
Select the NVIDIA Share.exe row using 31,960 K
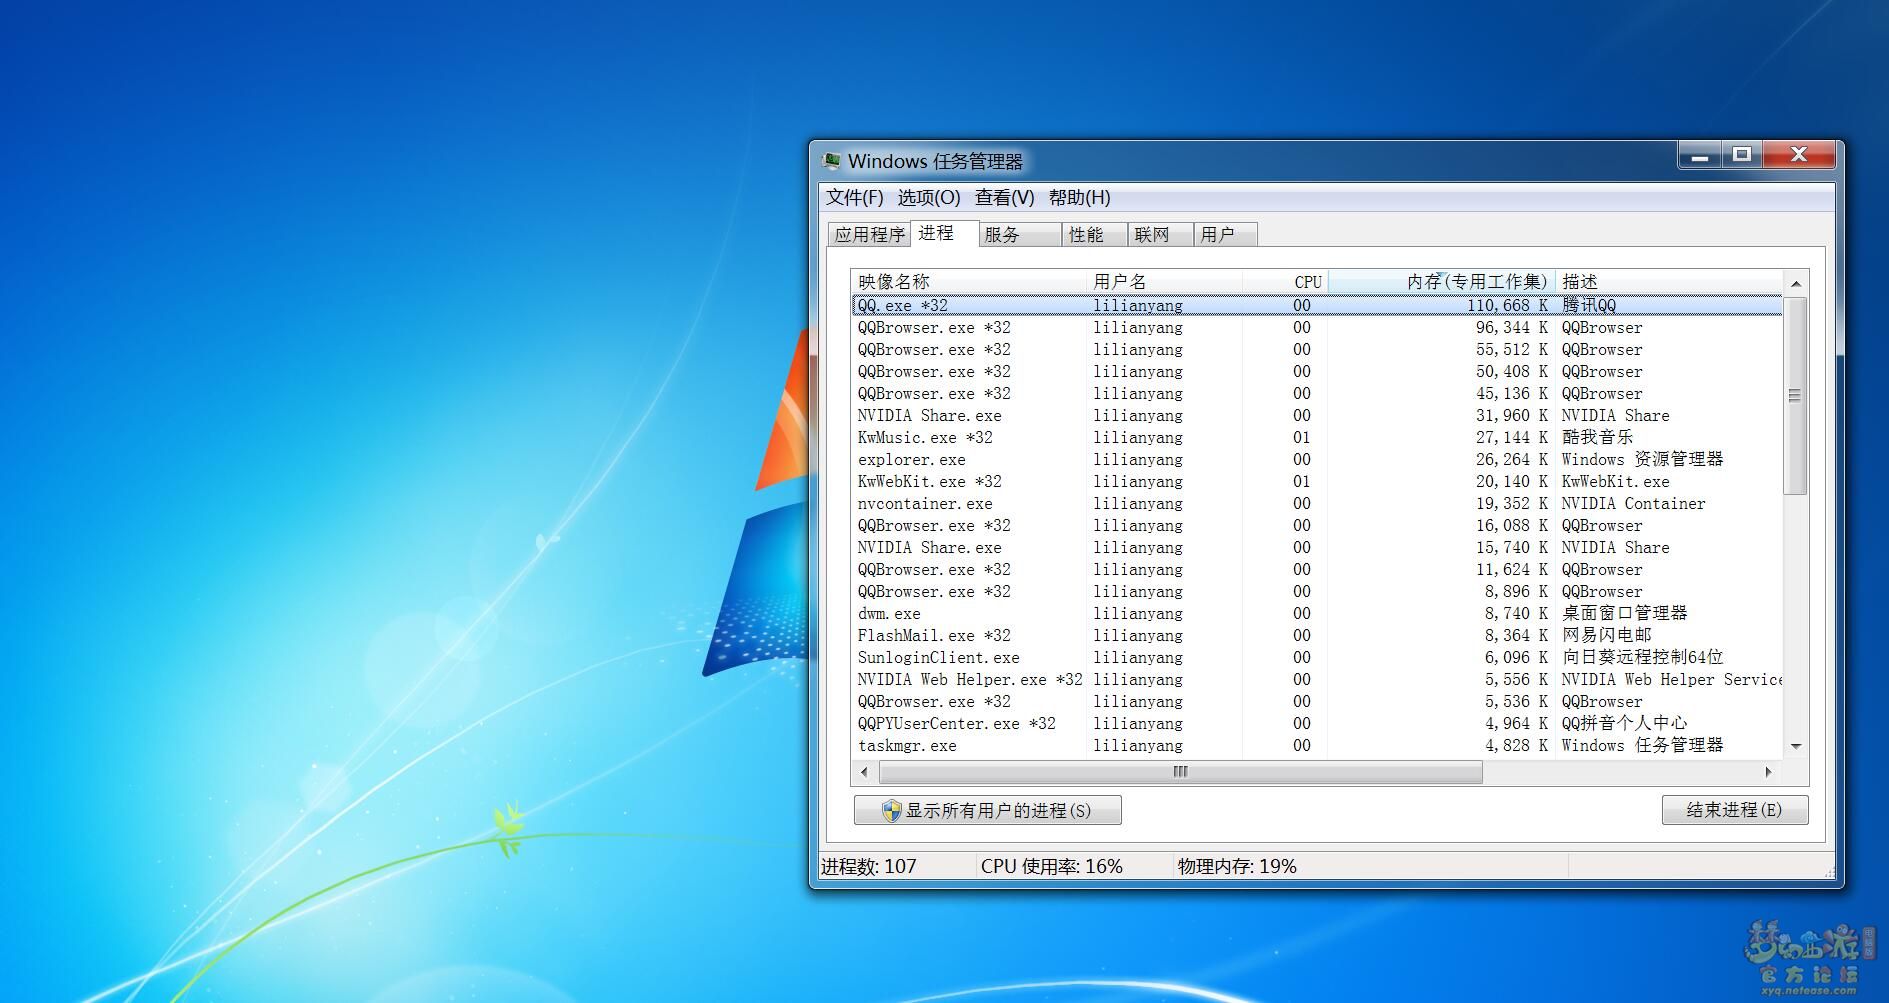tap(1317, 416)
